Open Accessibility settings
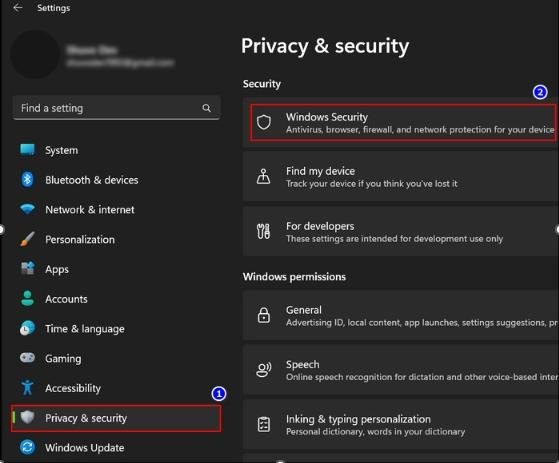This screenshot has height=463, width=559. (117, 388)
